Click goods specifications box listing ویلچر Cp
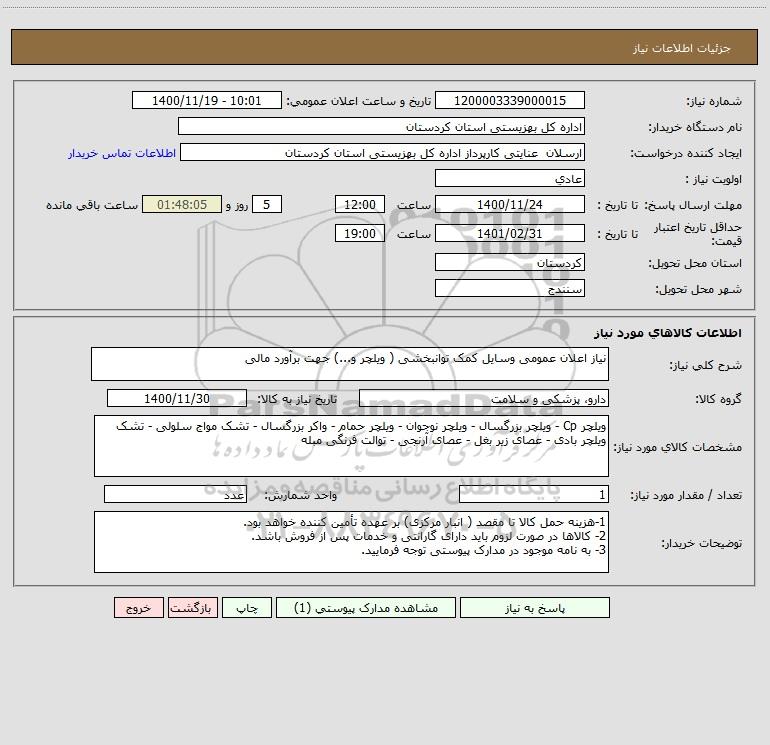This screenshot has width=770, height=745. point(351,446)
